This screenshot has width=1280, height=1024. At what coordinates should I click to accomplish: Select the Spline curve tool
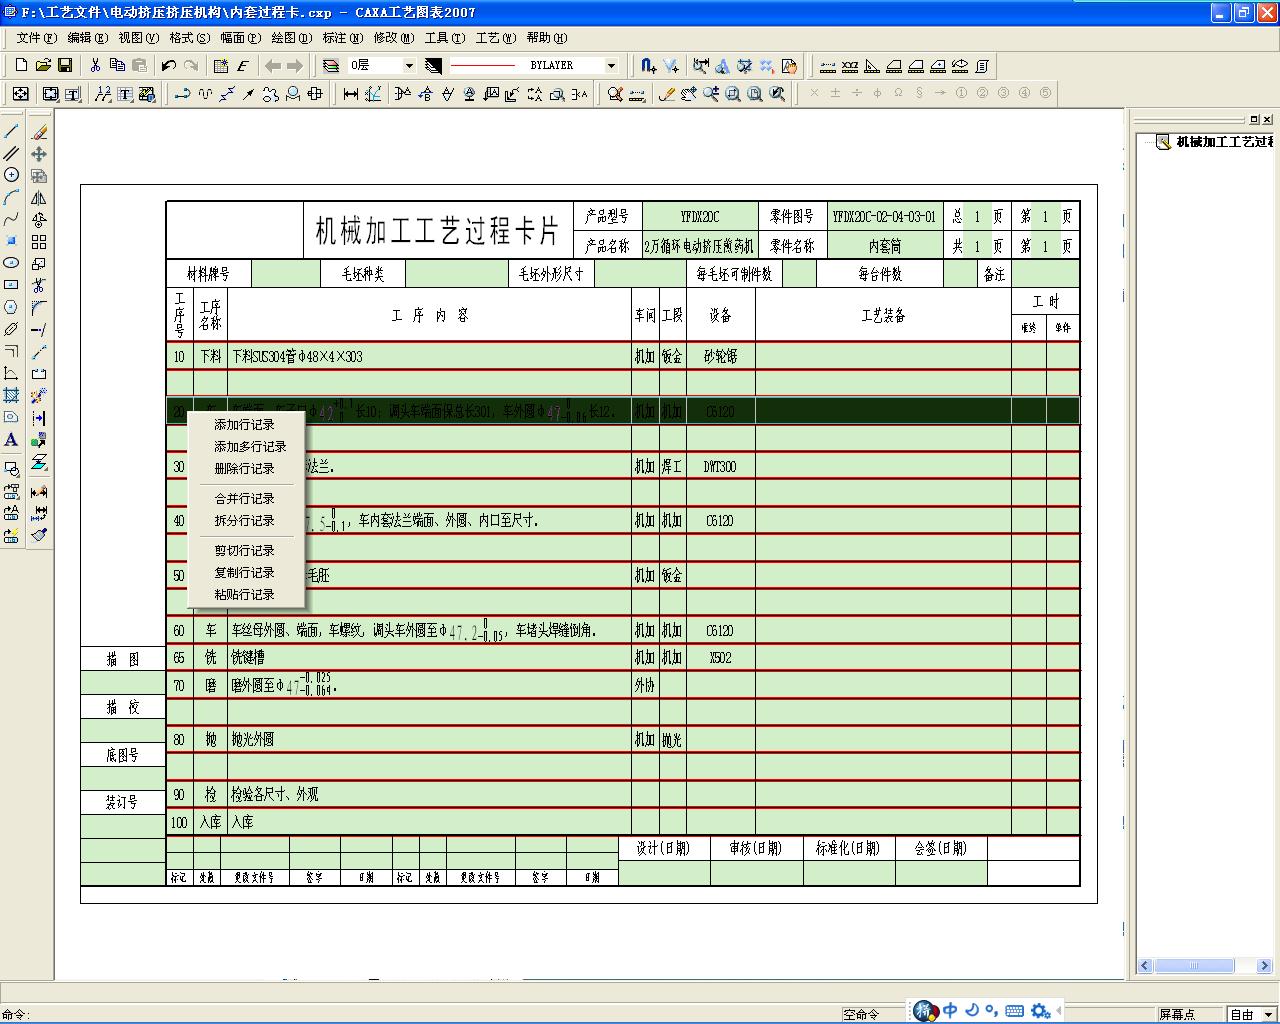(12, 220)
